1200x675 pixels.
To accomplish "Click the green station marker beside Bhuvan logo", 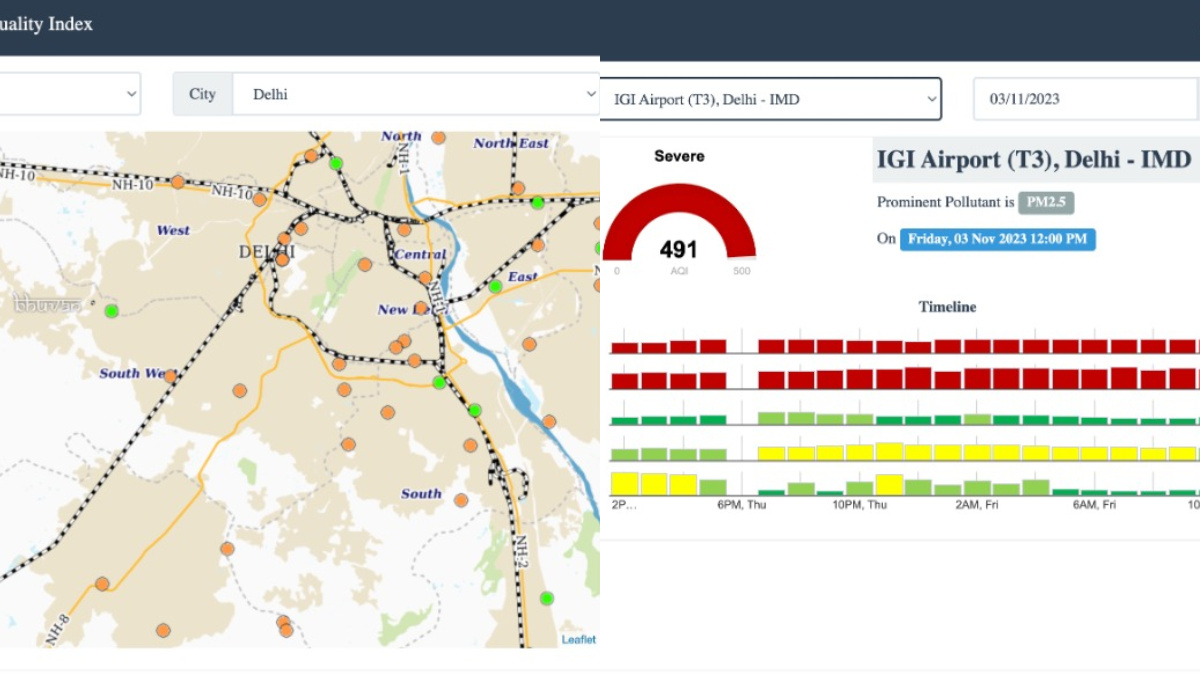I will 112,311.
